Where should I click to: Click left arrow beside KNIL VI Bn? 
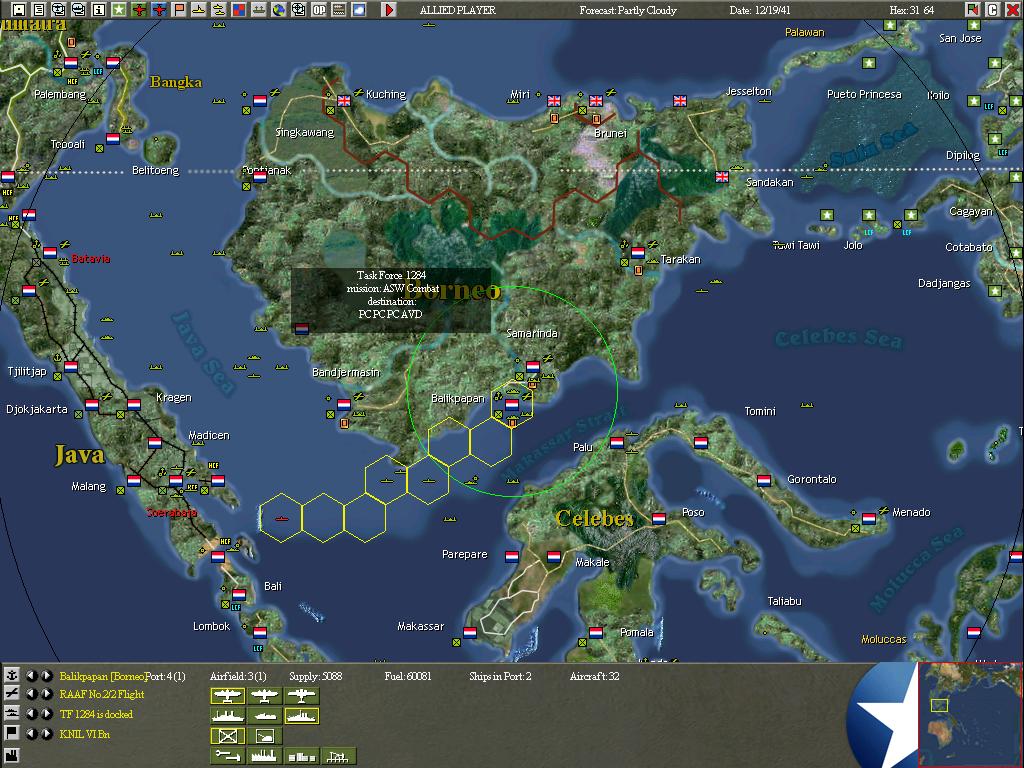point(31,734)
